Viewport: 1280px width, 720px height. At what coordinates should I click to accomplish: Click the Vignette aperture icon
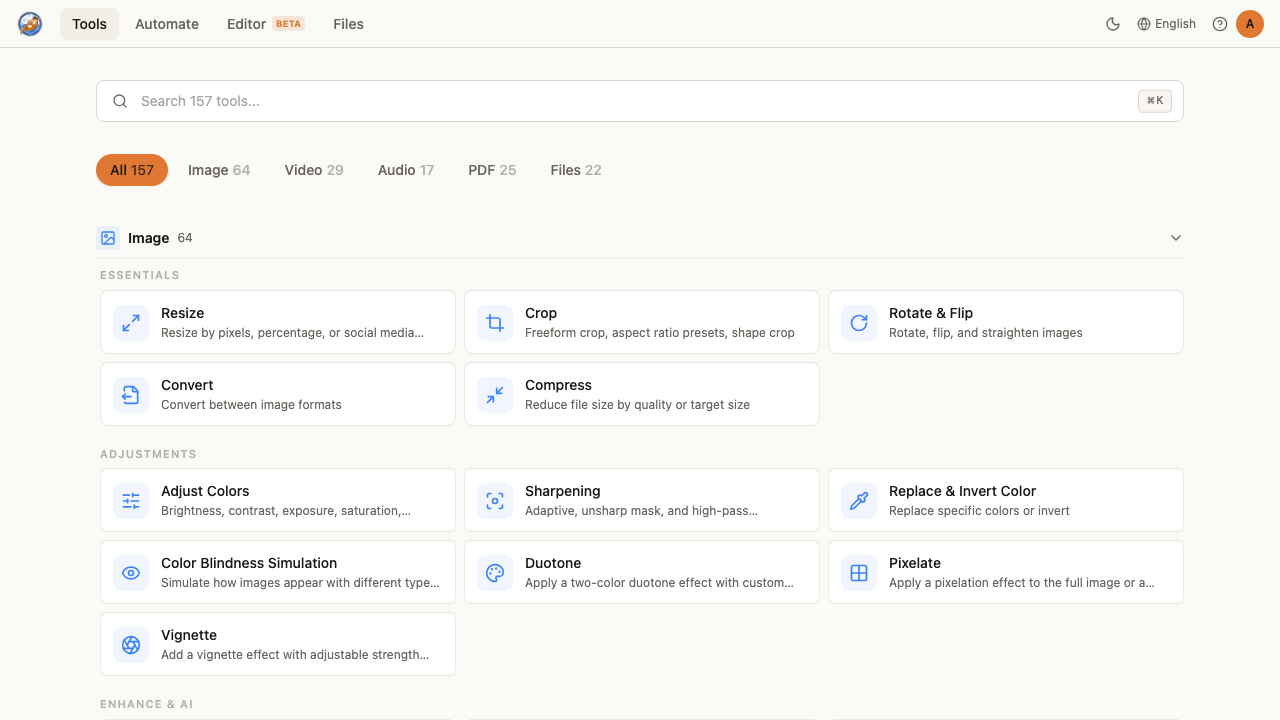(x=131, y=645)
